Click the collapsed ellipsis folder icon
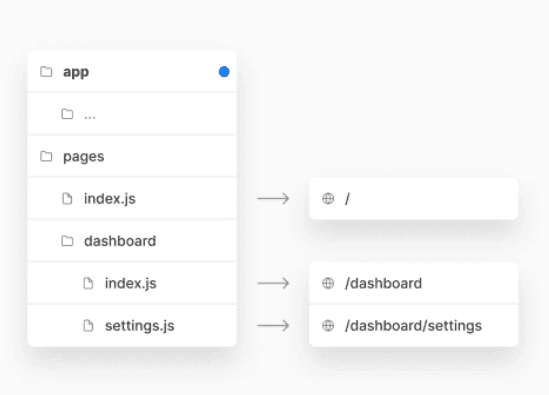 [67, 114]
